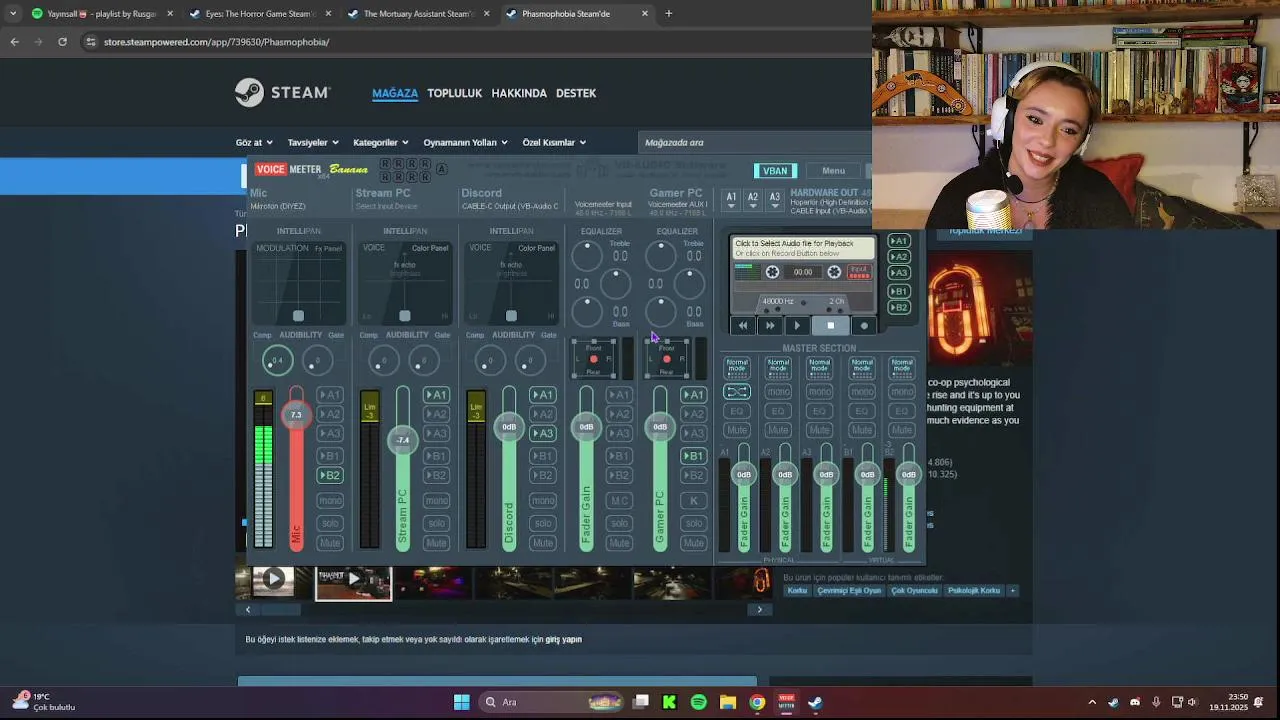Expand the Kategoriler Steam menu
This screenshot has width=1280, height=720.
[x=380, y=142]
